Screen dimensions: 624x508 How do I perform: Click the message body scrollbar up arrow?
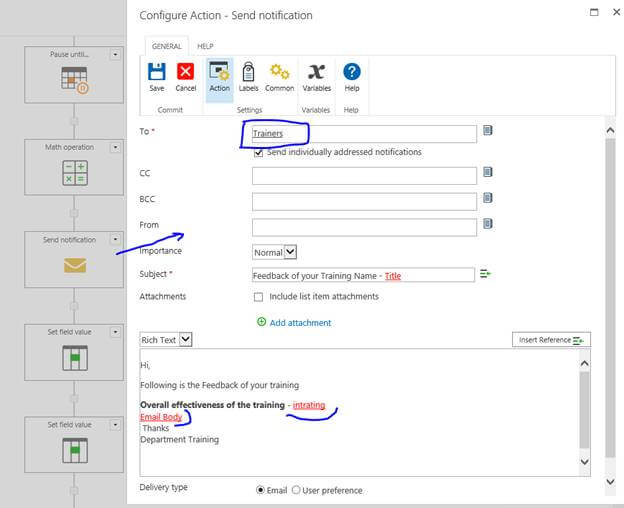(584, 363)
